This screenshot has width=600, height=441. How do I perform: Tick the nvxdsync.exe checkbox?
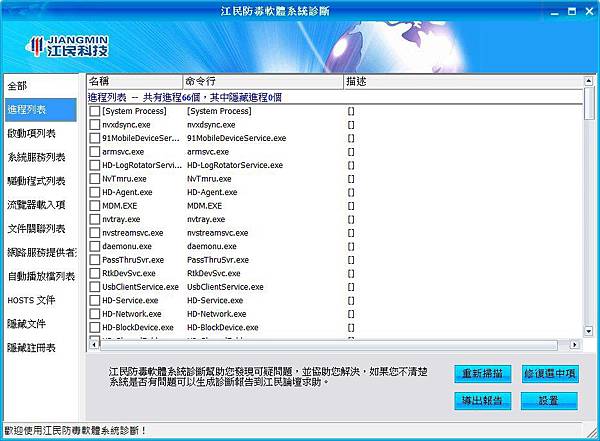coord(95,125)
